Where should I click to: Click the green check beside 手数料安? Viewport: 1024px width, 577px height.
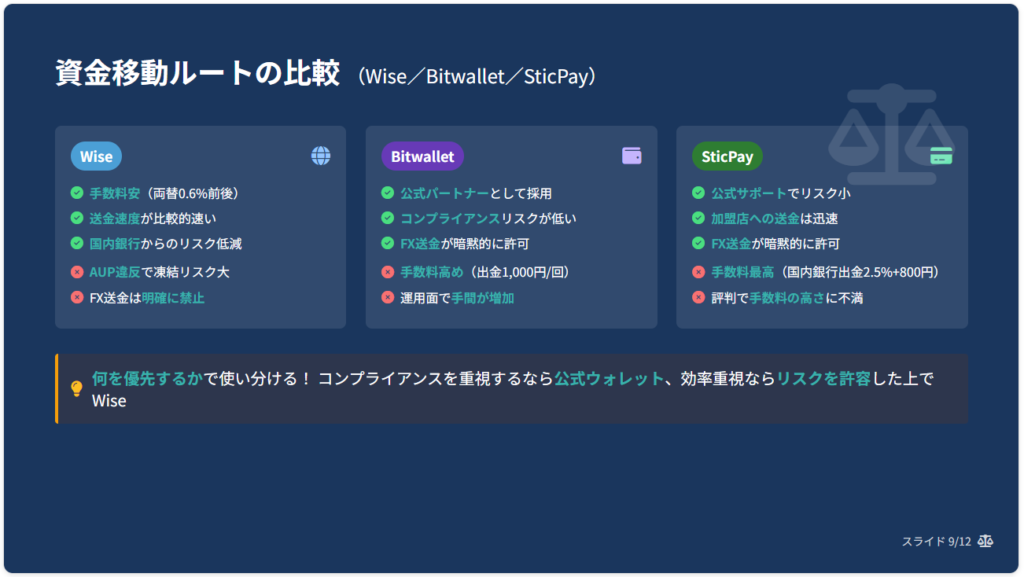(x=77, y=193)
